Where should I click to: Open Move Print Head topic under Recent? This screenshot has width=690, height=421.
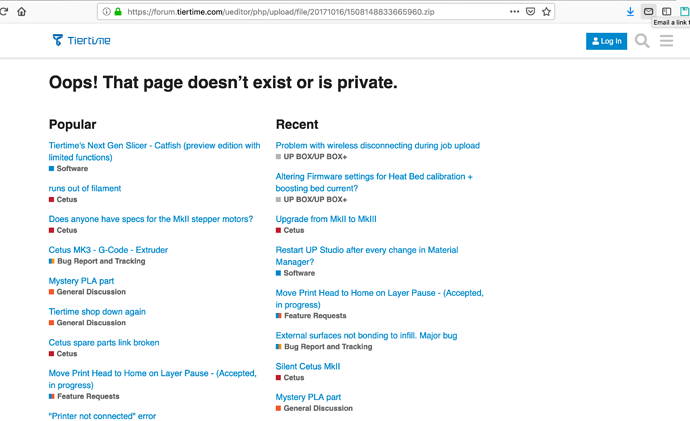(379, 299)
